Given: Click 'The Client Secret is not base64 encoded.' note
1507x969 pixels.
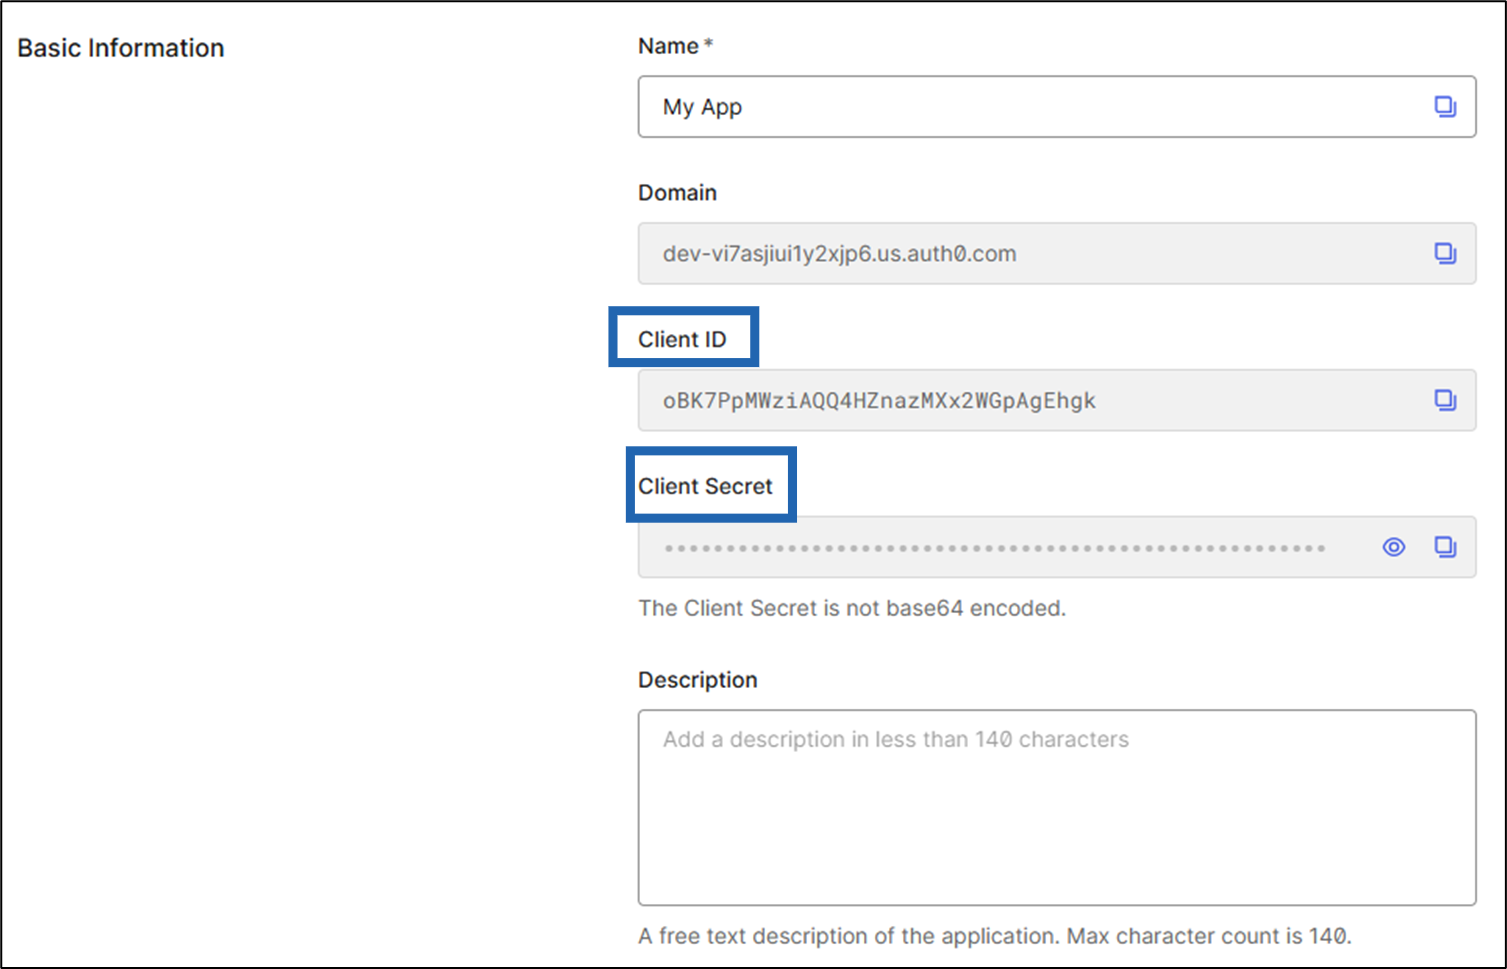Looking at the screenshot, I should pyautogui.click(x=852, y=608).
